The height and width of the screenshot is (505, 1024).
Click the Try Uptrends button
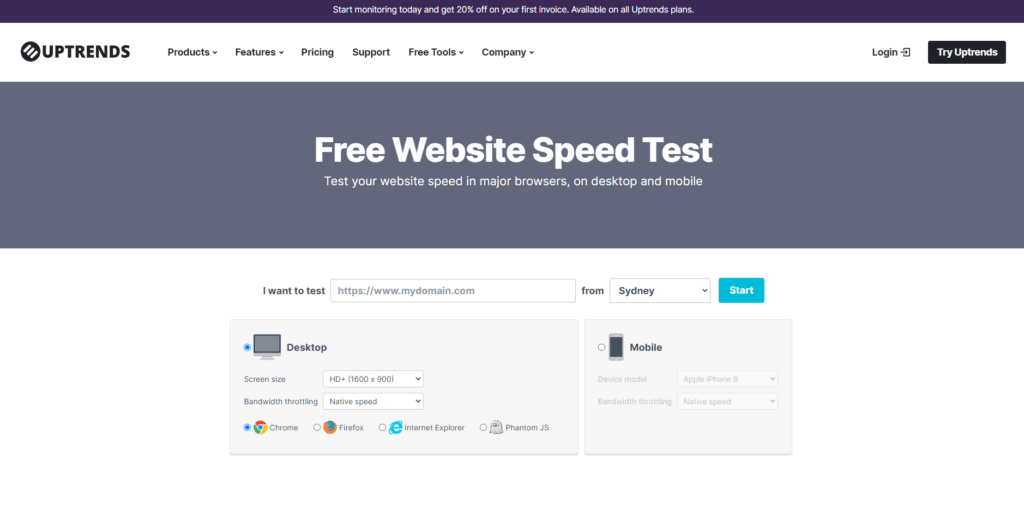pos(967,52)
